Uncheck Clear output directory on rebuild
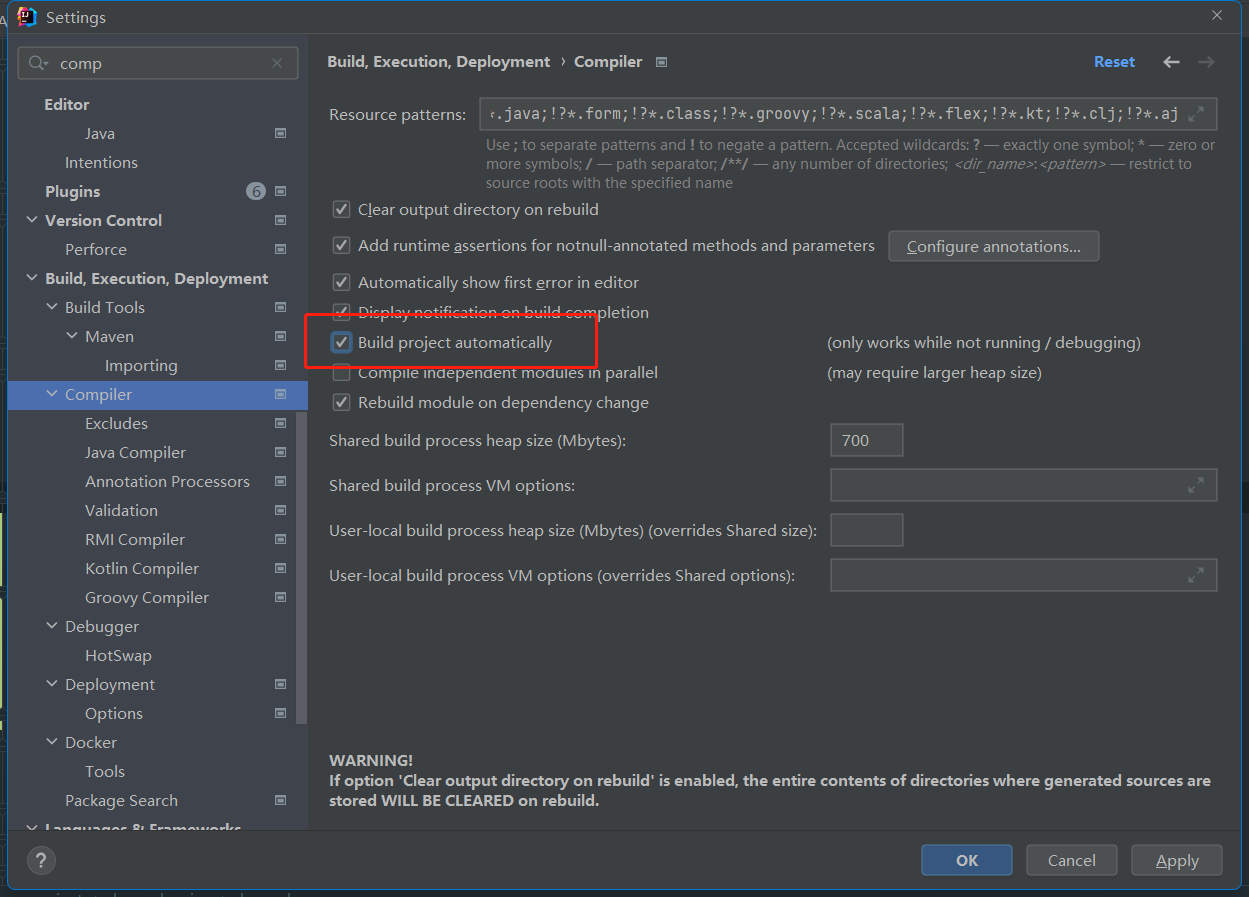The height and width of the screenshot is (897, 1249). click(x=342, y=210)
